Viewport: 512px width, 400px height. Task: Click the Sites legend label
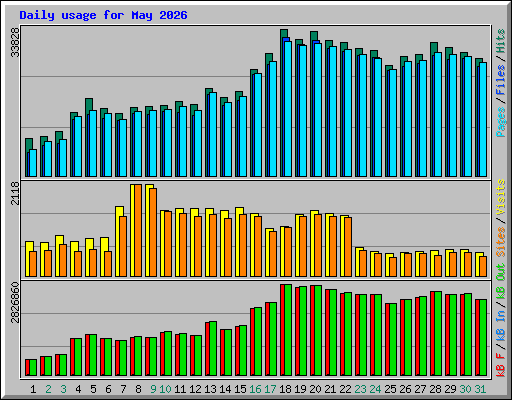pos(501,242)
